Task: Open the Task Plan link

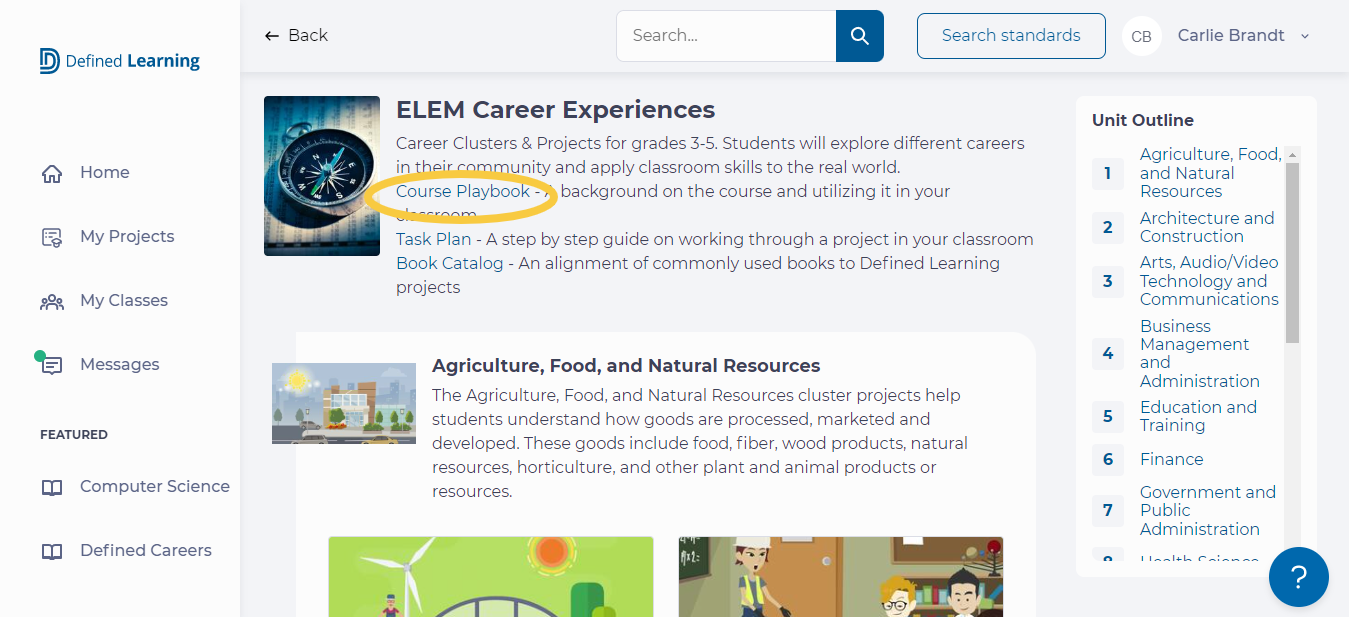Action: [434, 239]
